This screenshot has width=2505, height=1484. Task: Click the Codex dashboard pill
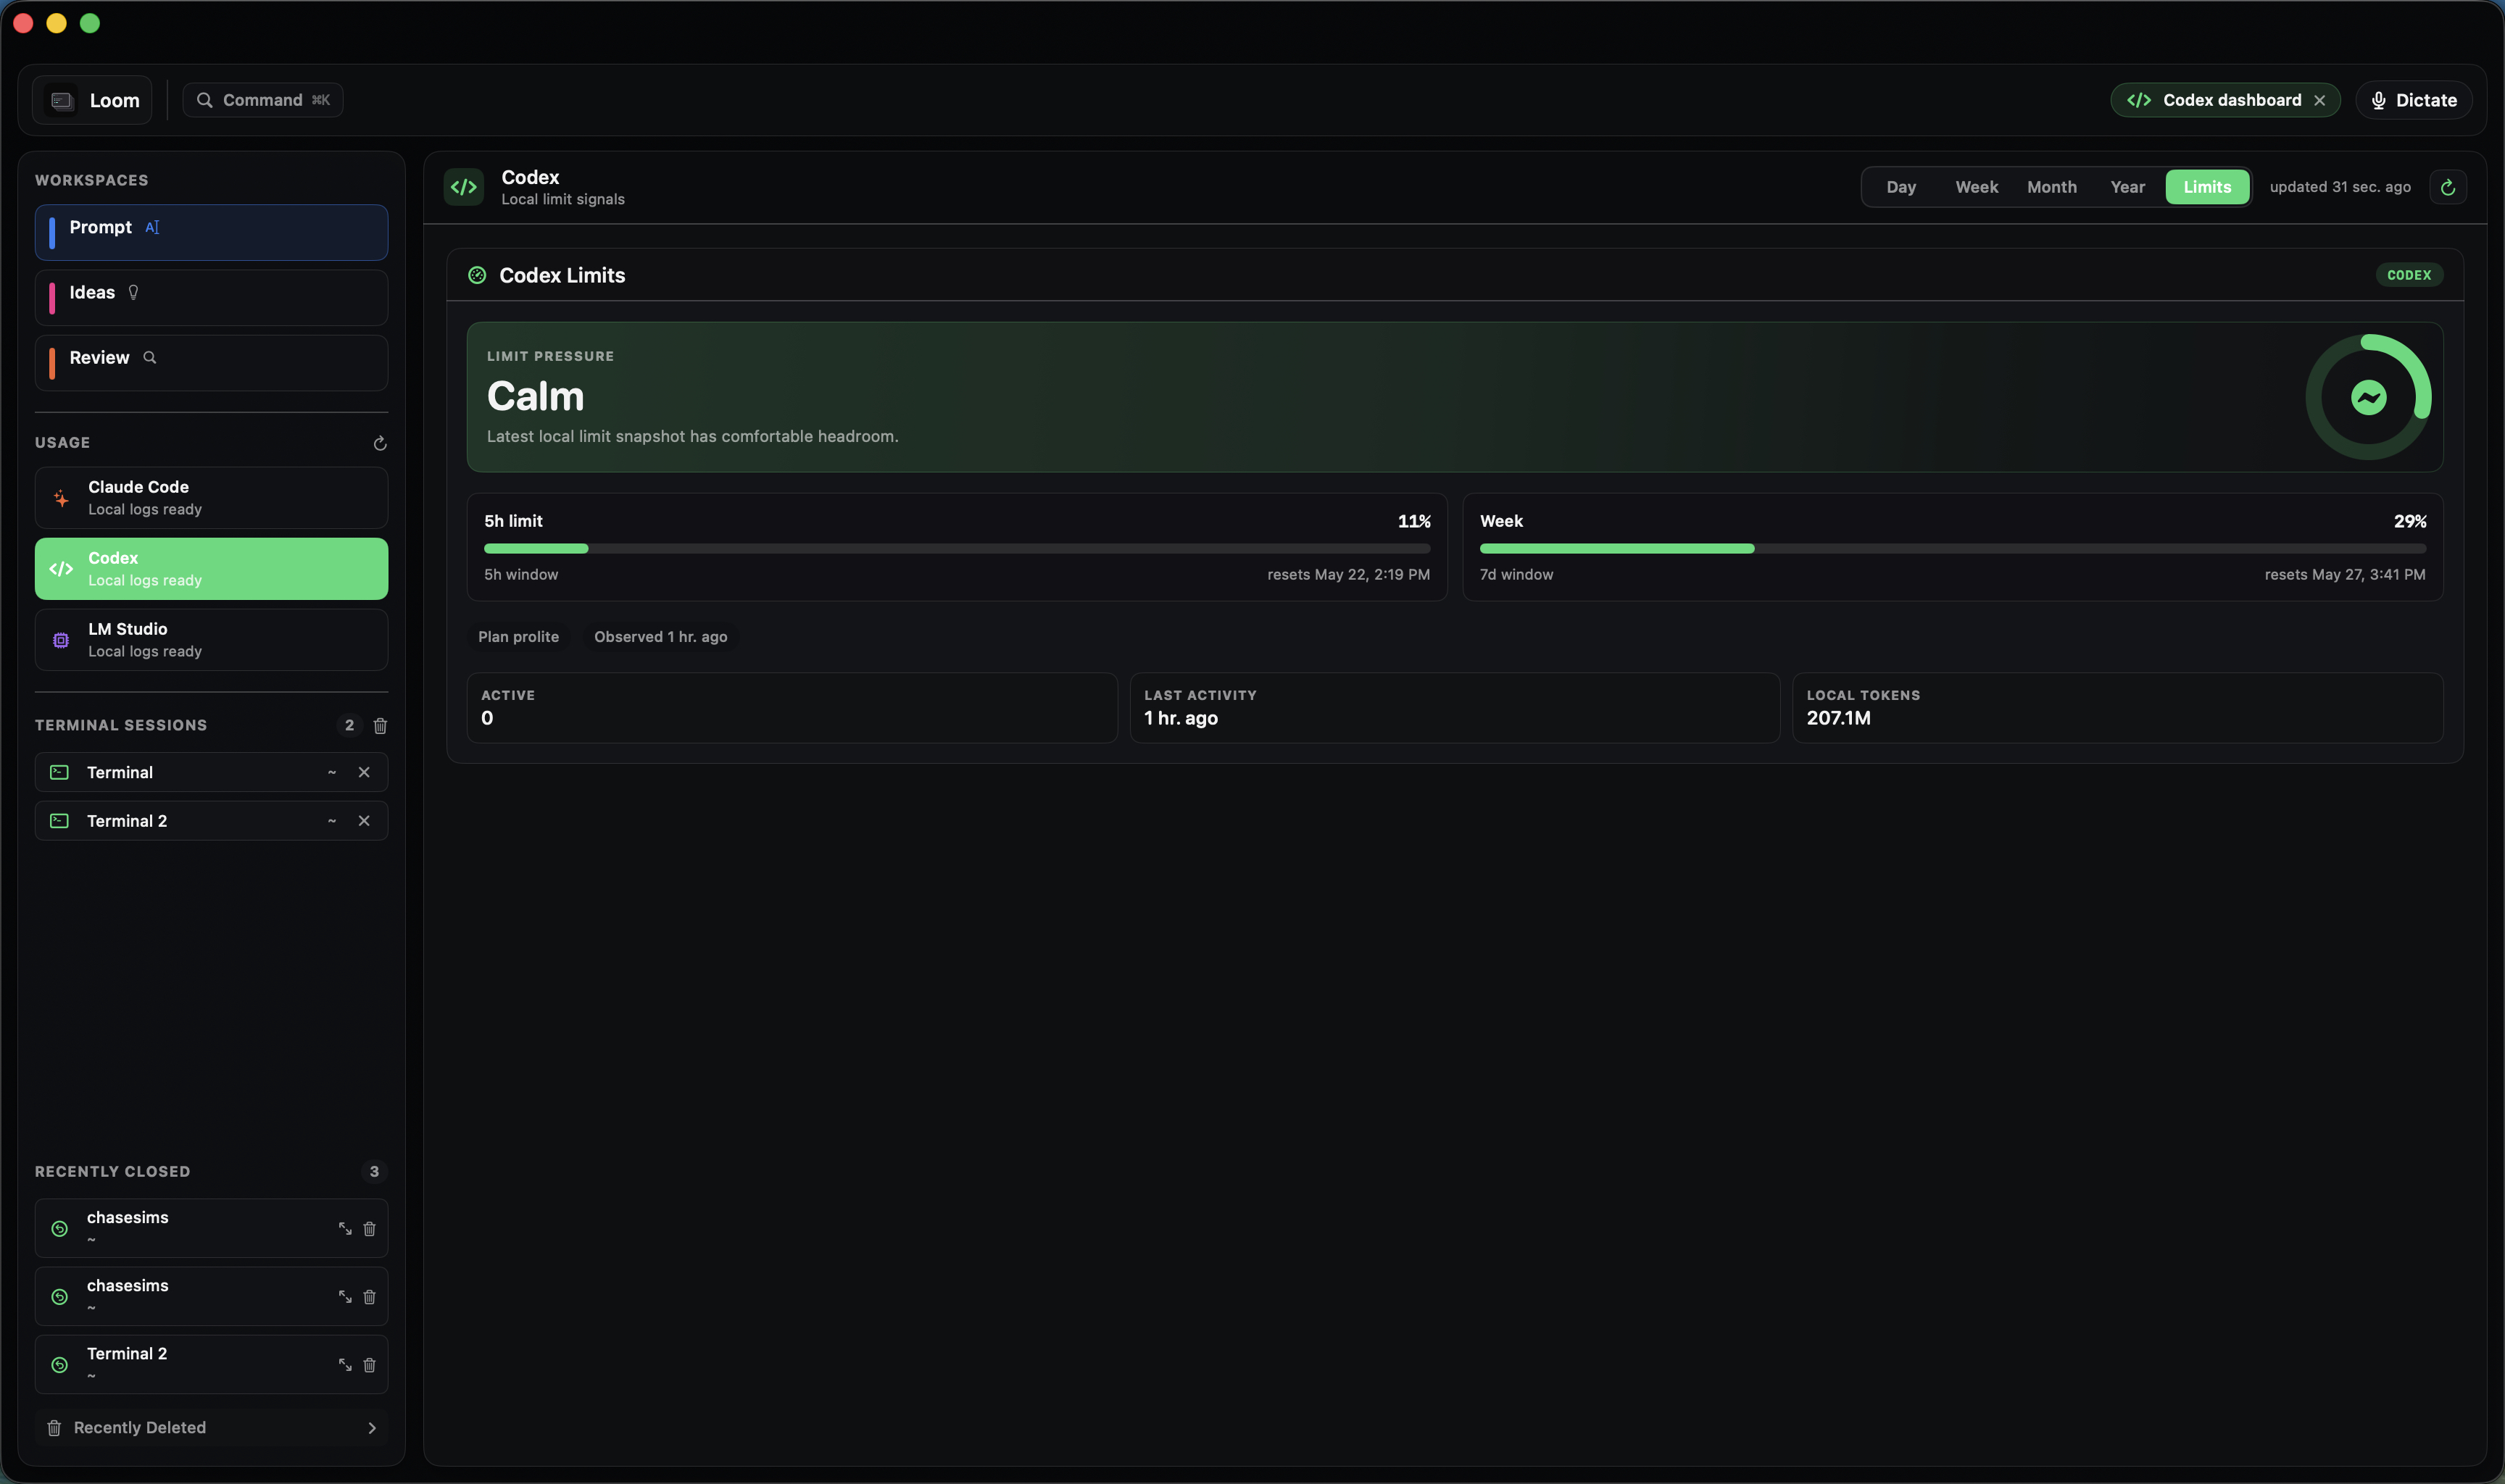click(2225, 100)
